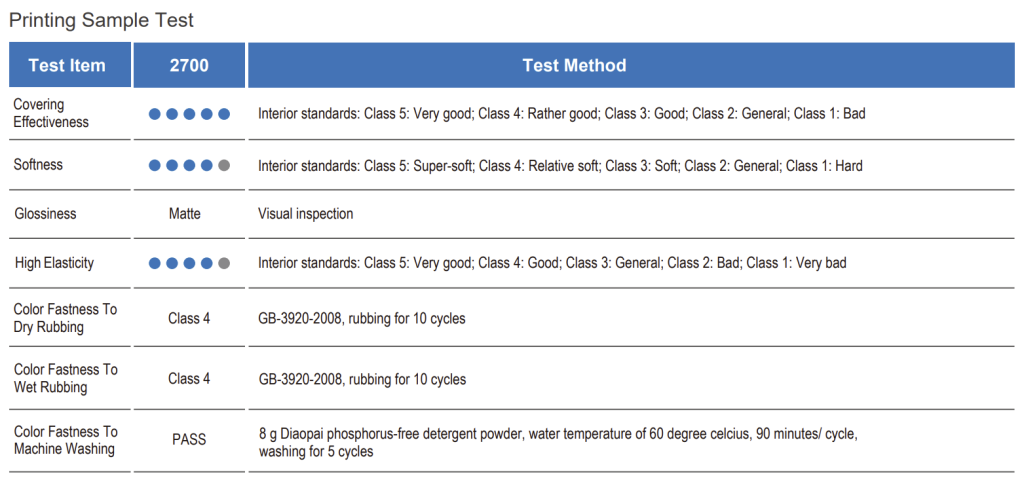The height and width of the screenshot is (478, 1024).
Task: Click the first blue dot in the Softness row
Action: [x=155, y=165]
